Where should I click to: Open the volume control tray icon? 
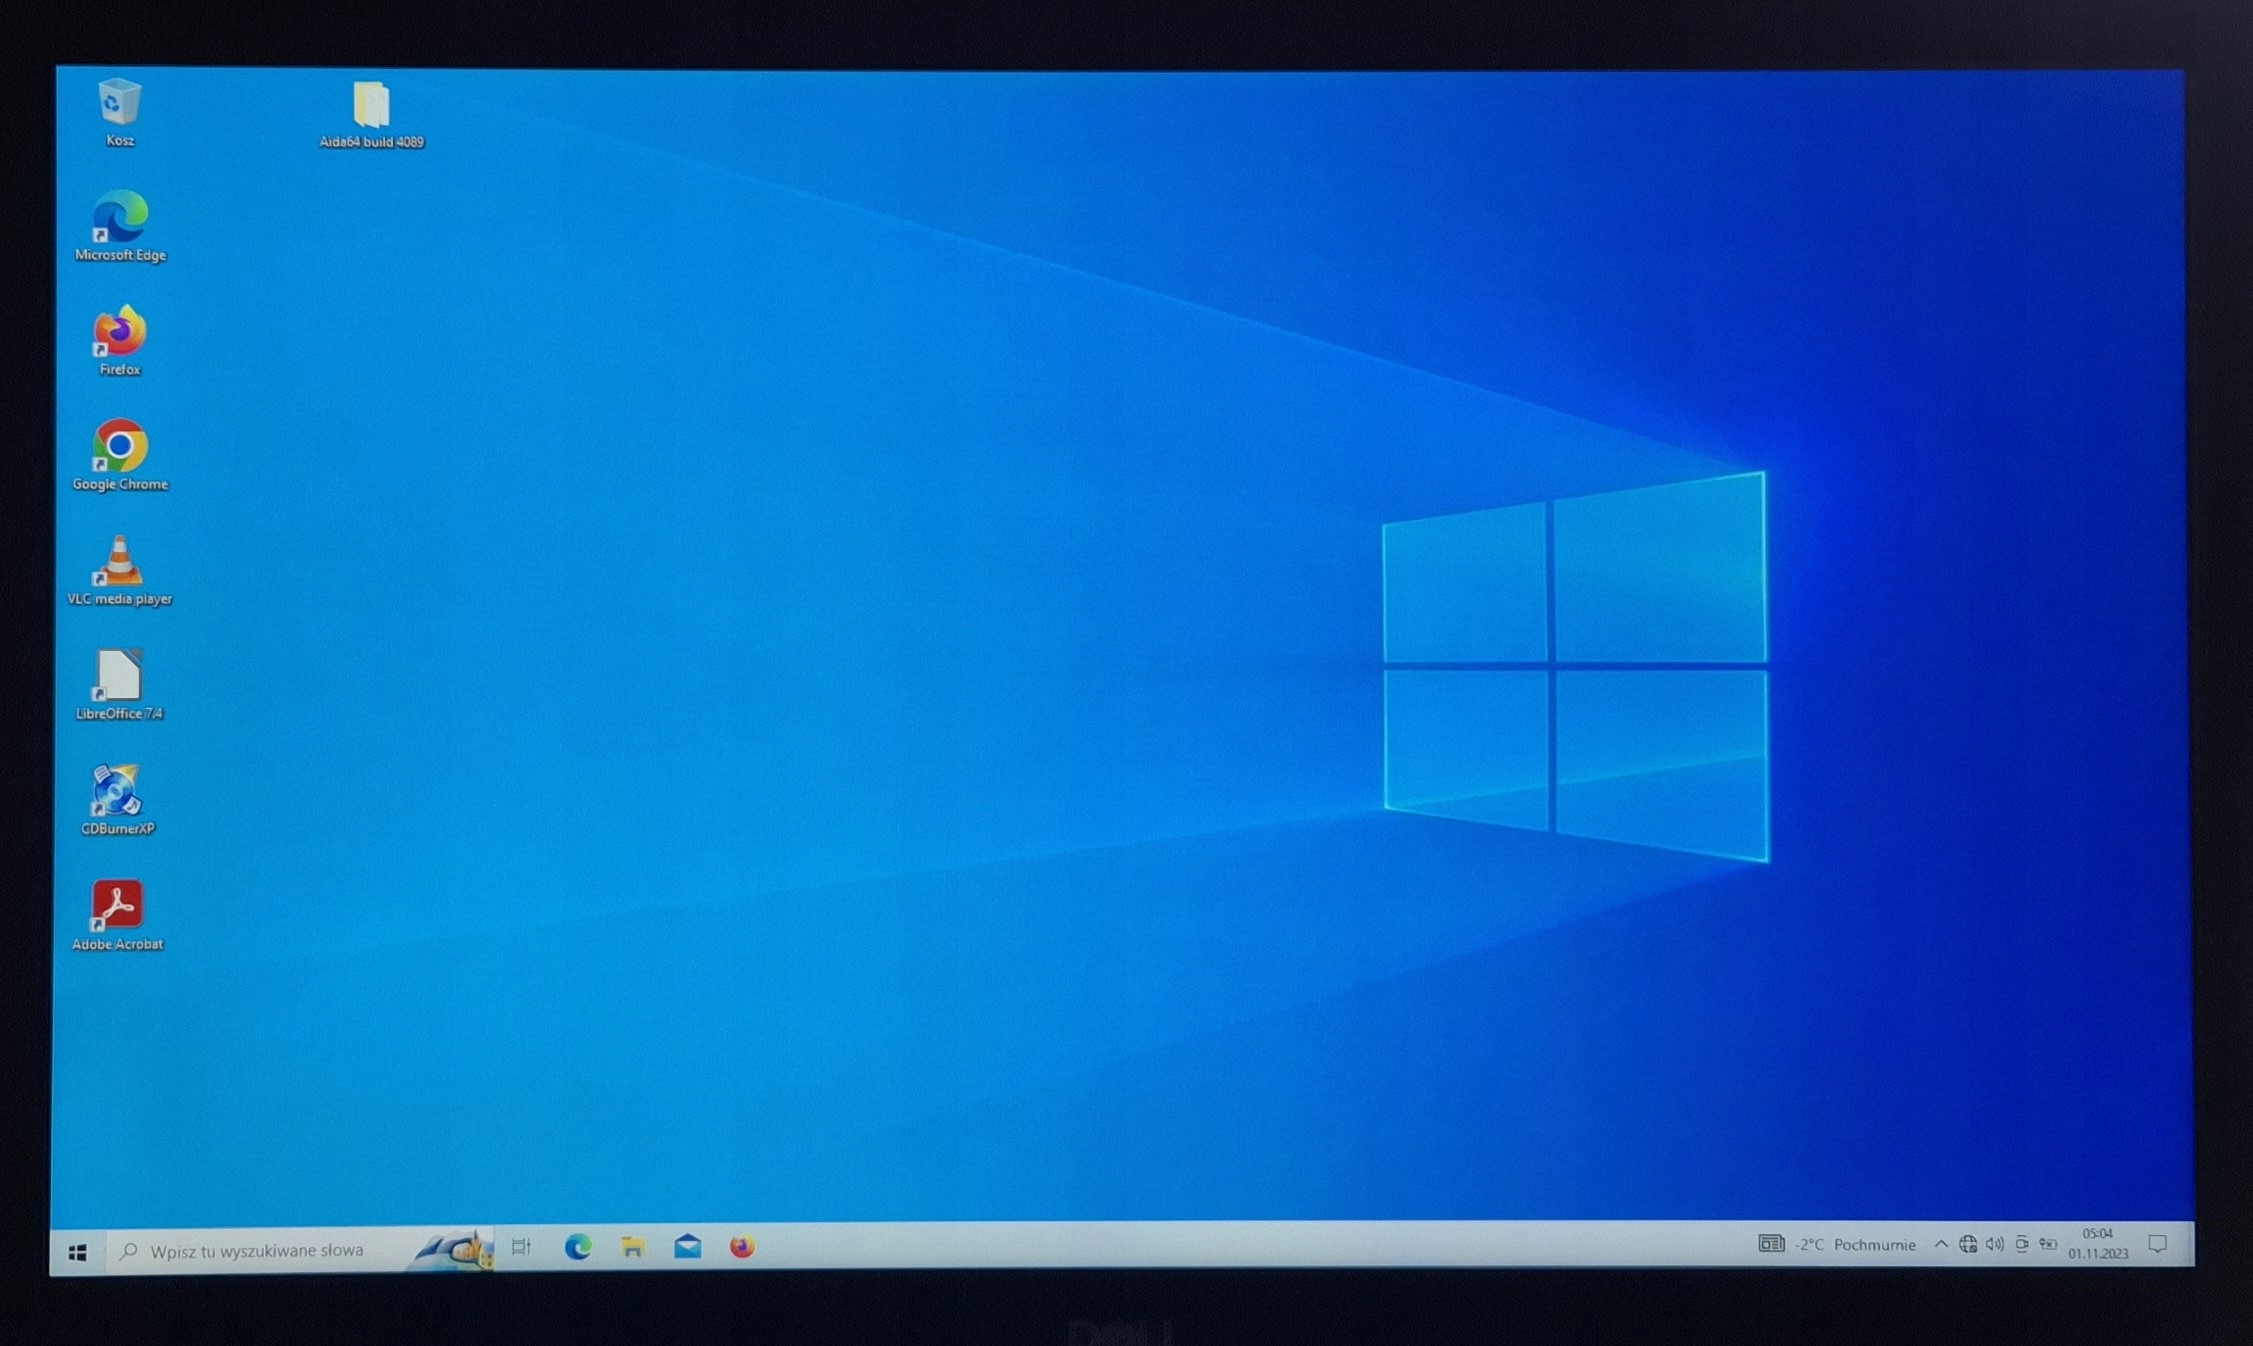(1995, 1244)
